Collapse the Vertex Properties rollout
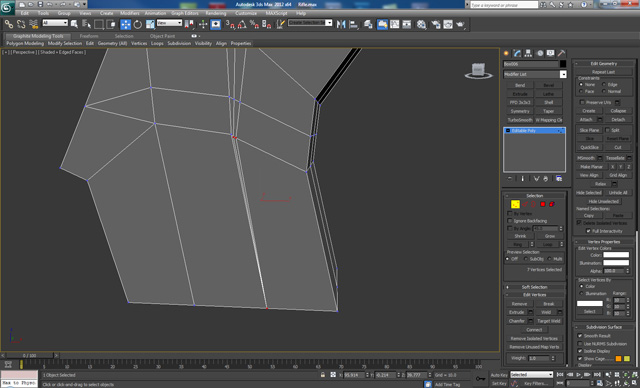The width and height of the screenshot is (640, 388). tap(604, 242)
